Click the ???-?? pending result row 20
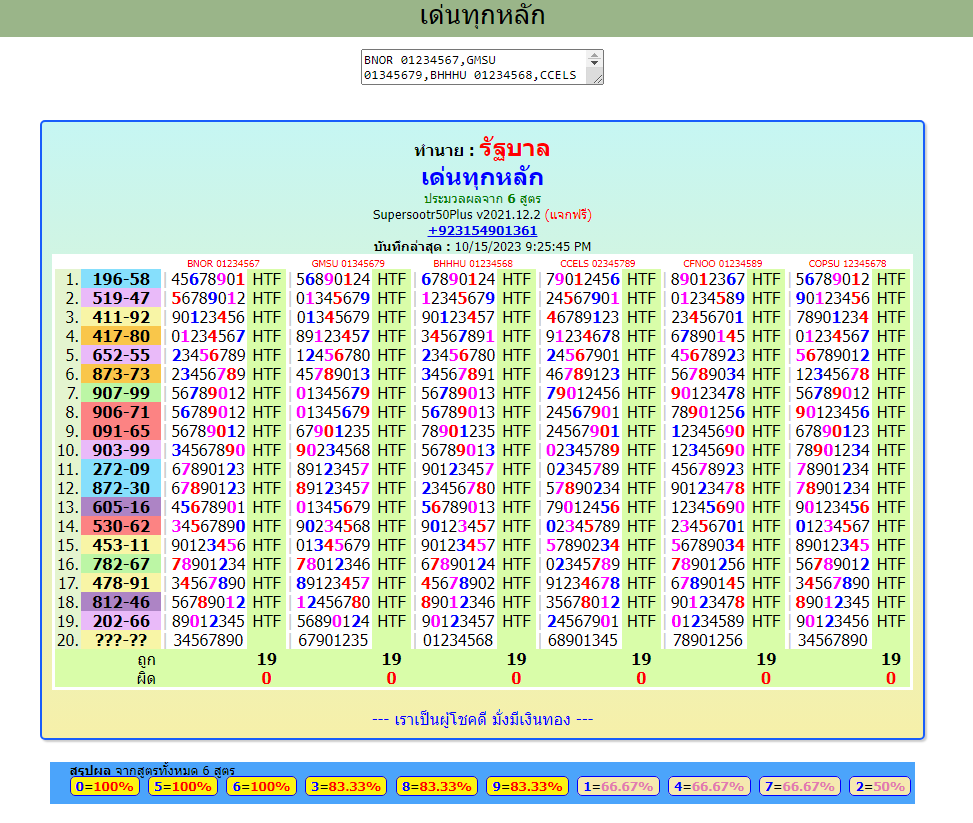 pyautogui.click(x=121, y=640)
